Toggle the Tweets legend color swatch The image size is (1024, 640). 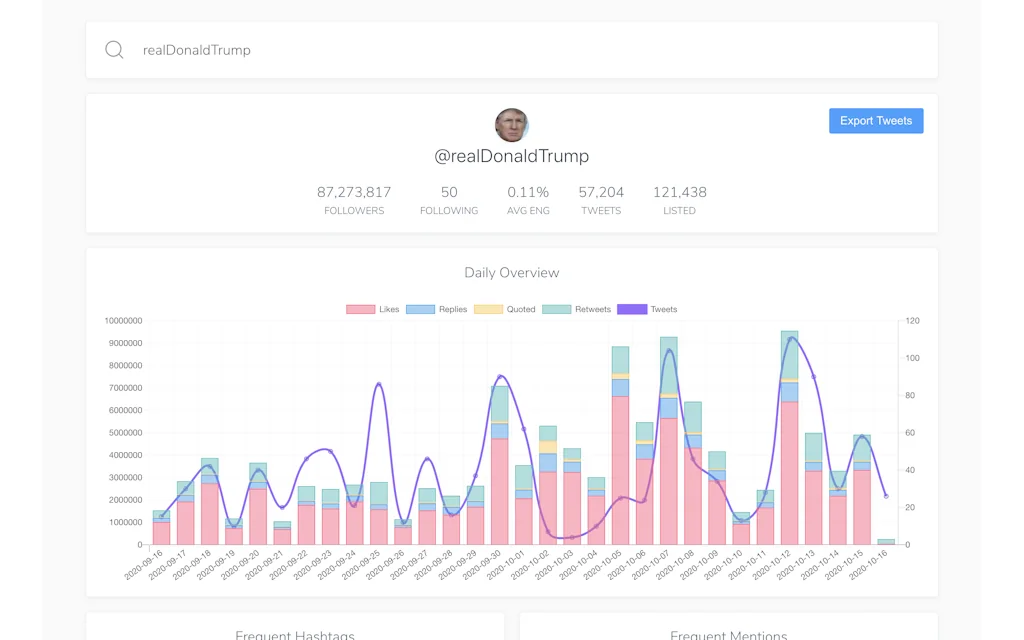pos(632,310)
